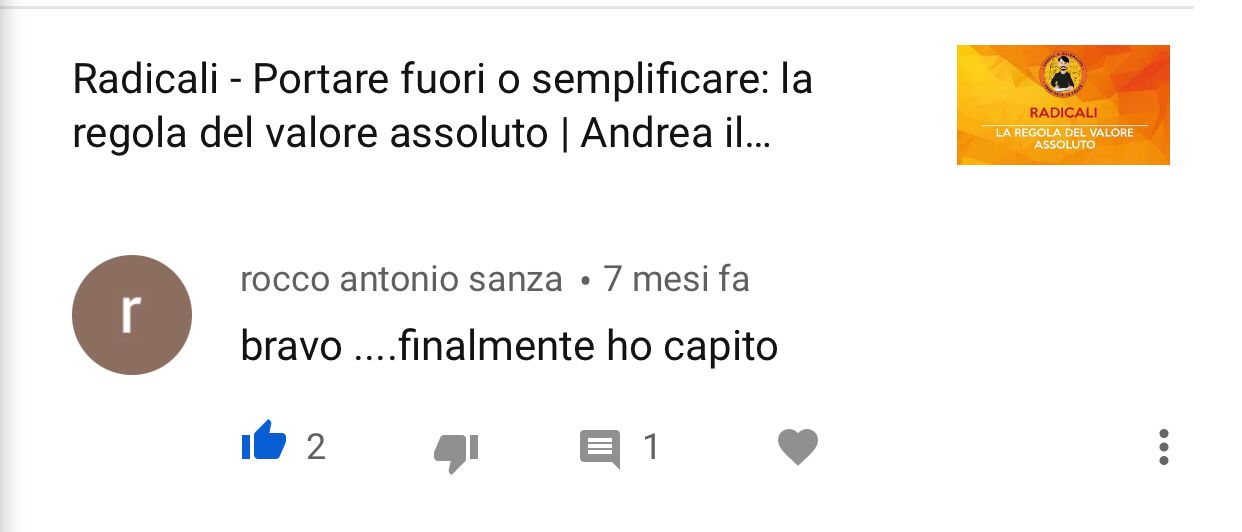Screen dimensions: 1242x532
Task: Click the like count "2"
Action: [316, 447]
